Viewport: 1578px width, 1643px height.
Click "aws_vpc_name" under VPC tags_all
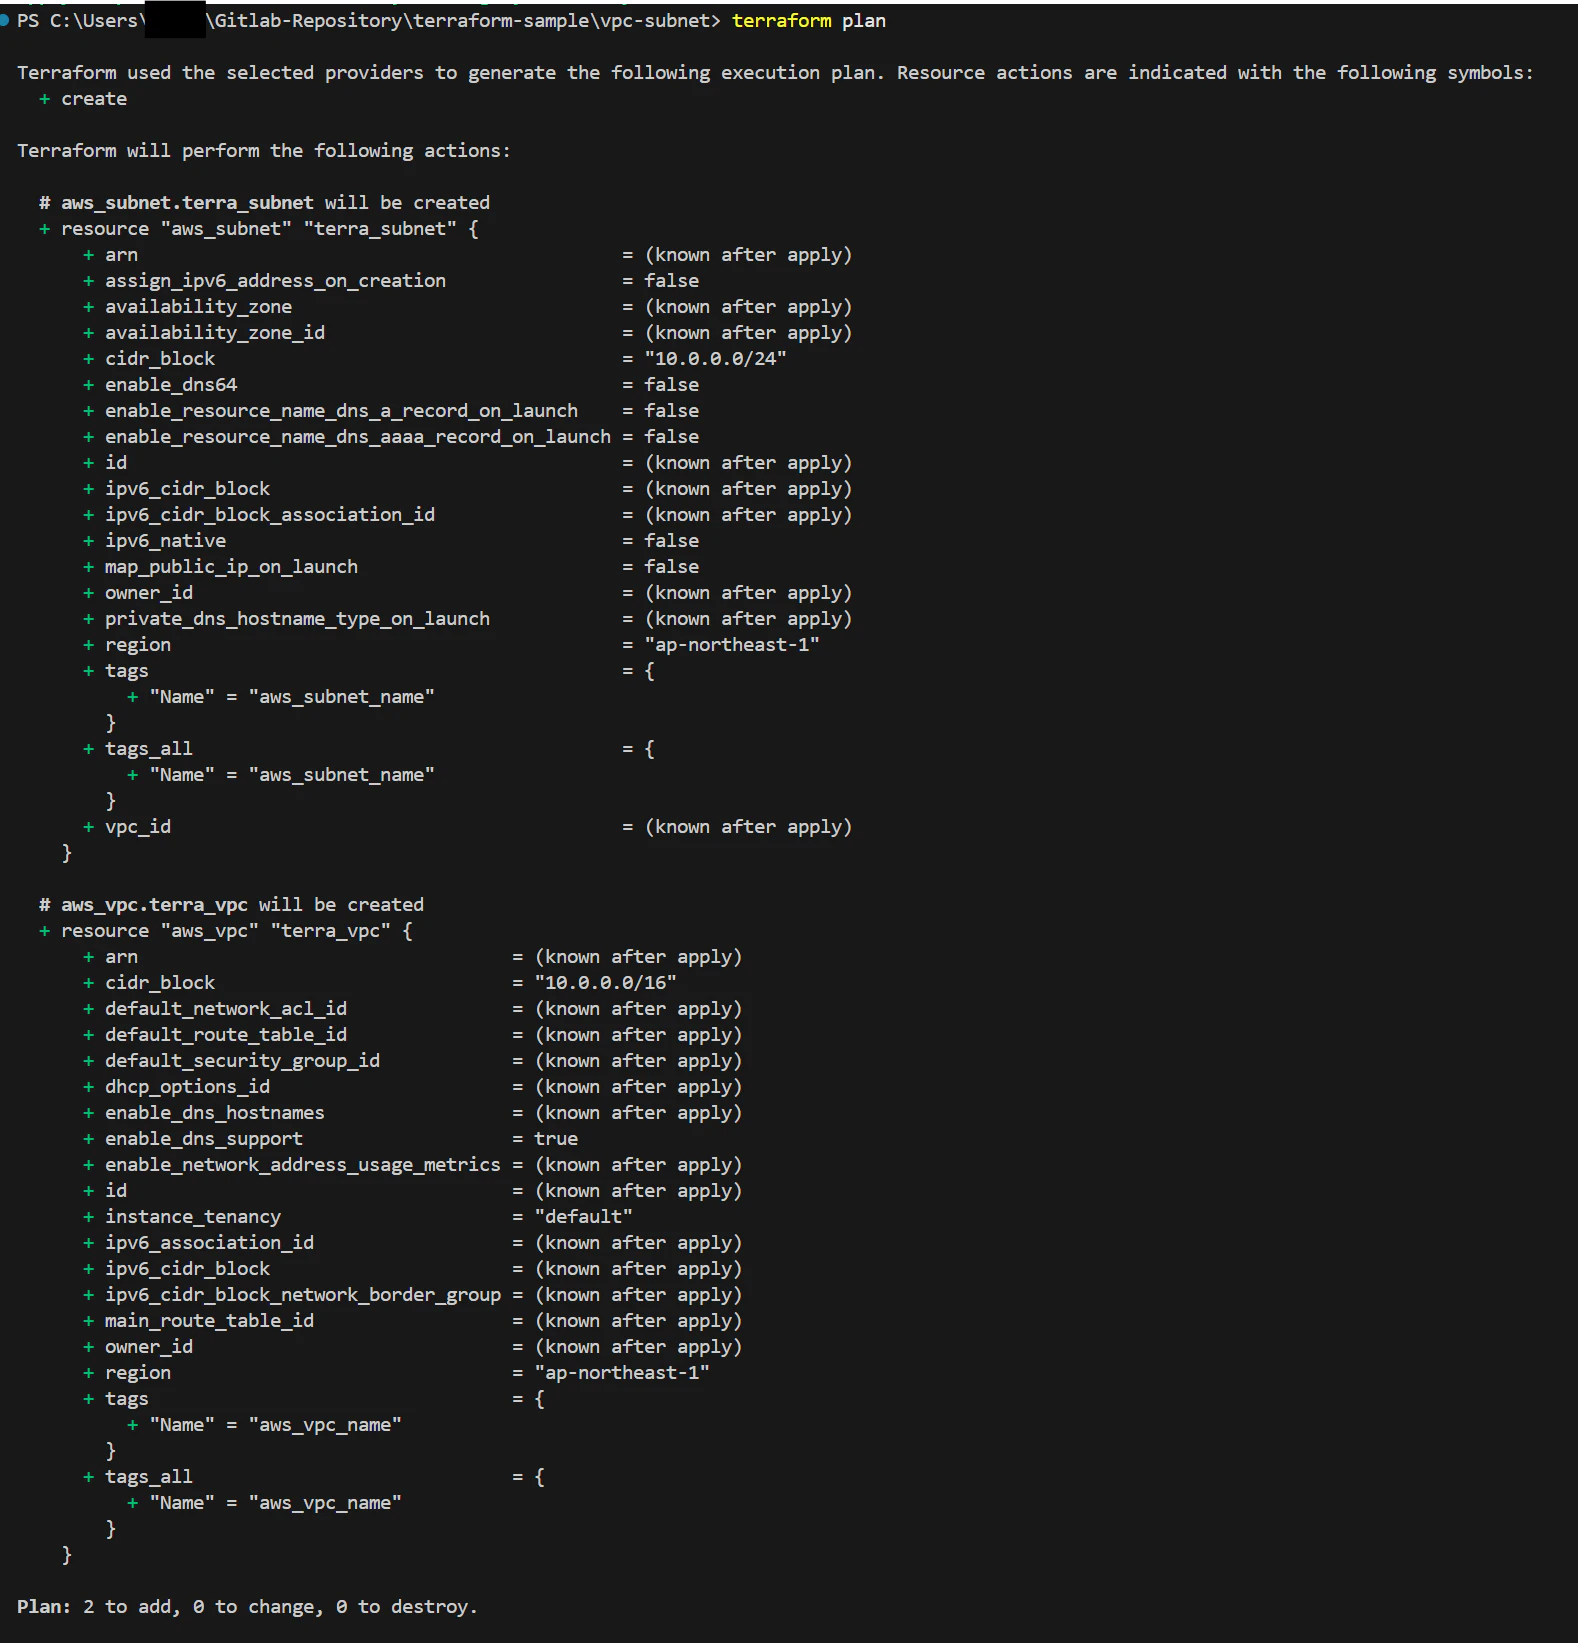pos(325,1503)
